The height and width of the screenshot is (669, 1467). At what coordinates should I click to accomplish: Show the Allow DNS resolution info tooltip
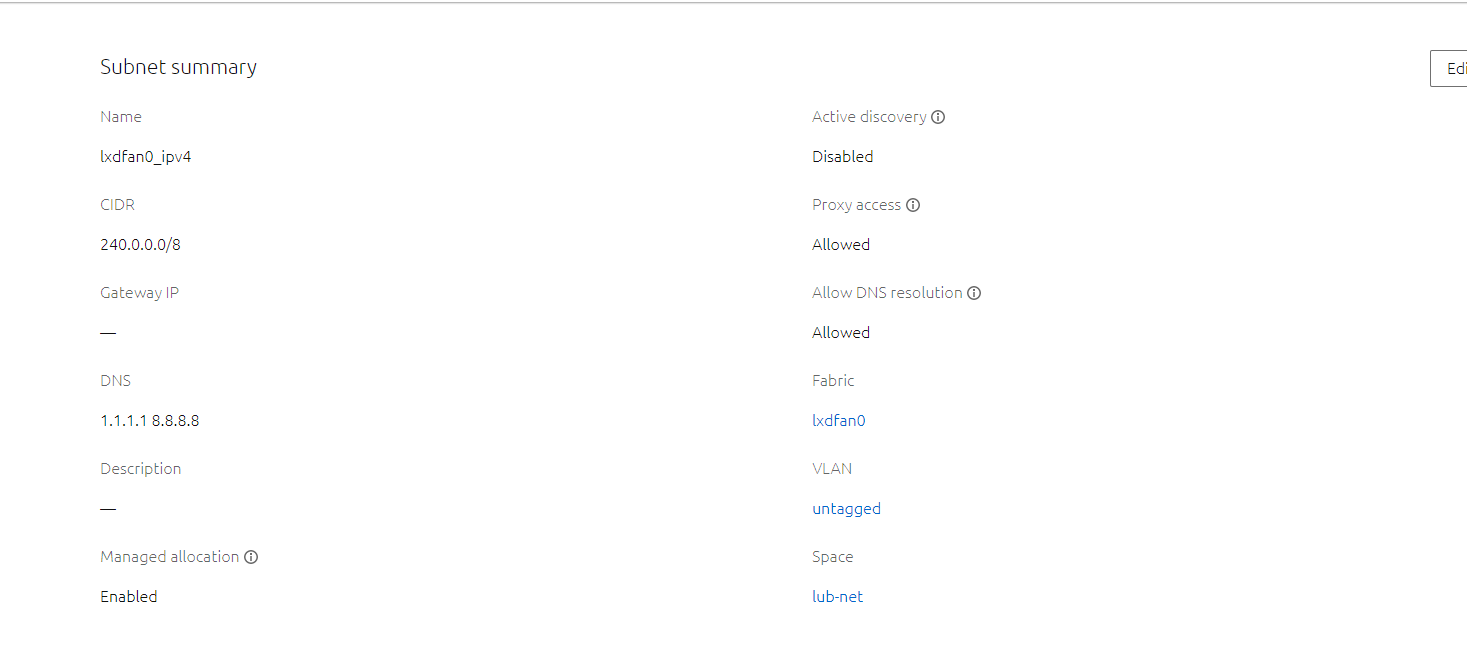[974, 293]
